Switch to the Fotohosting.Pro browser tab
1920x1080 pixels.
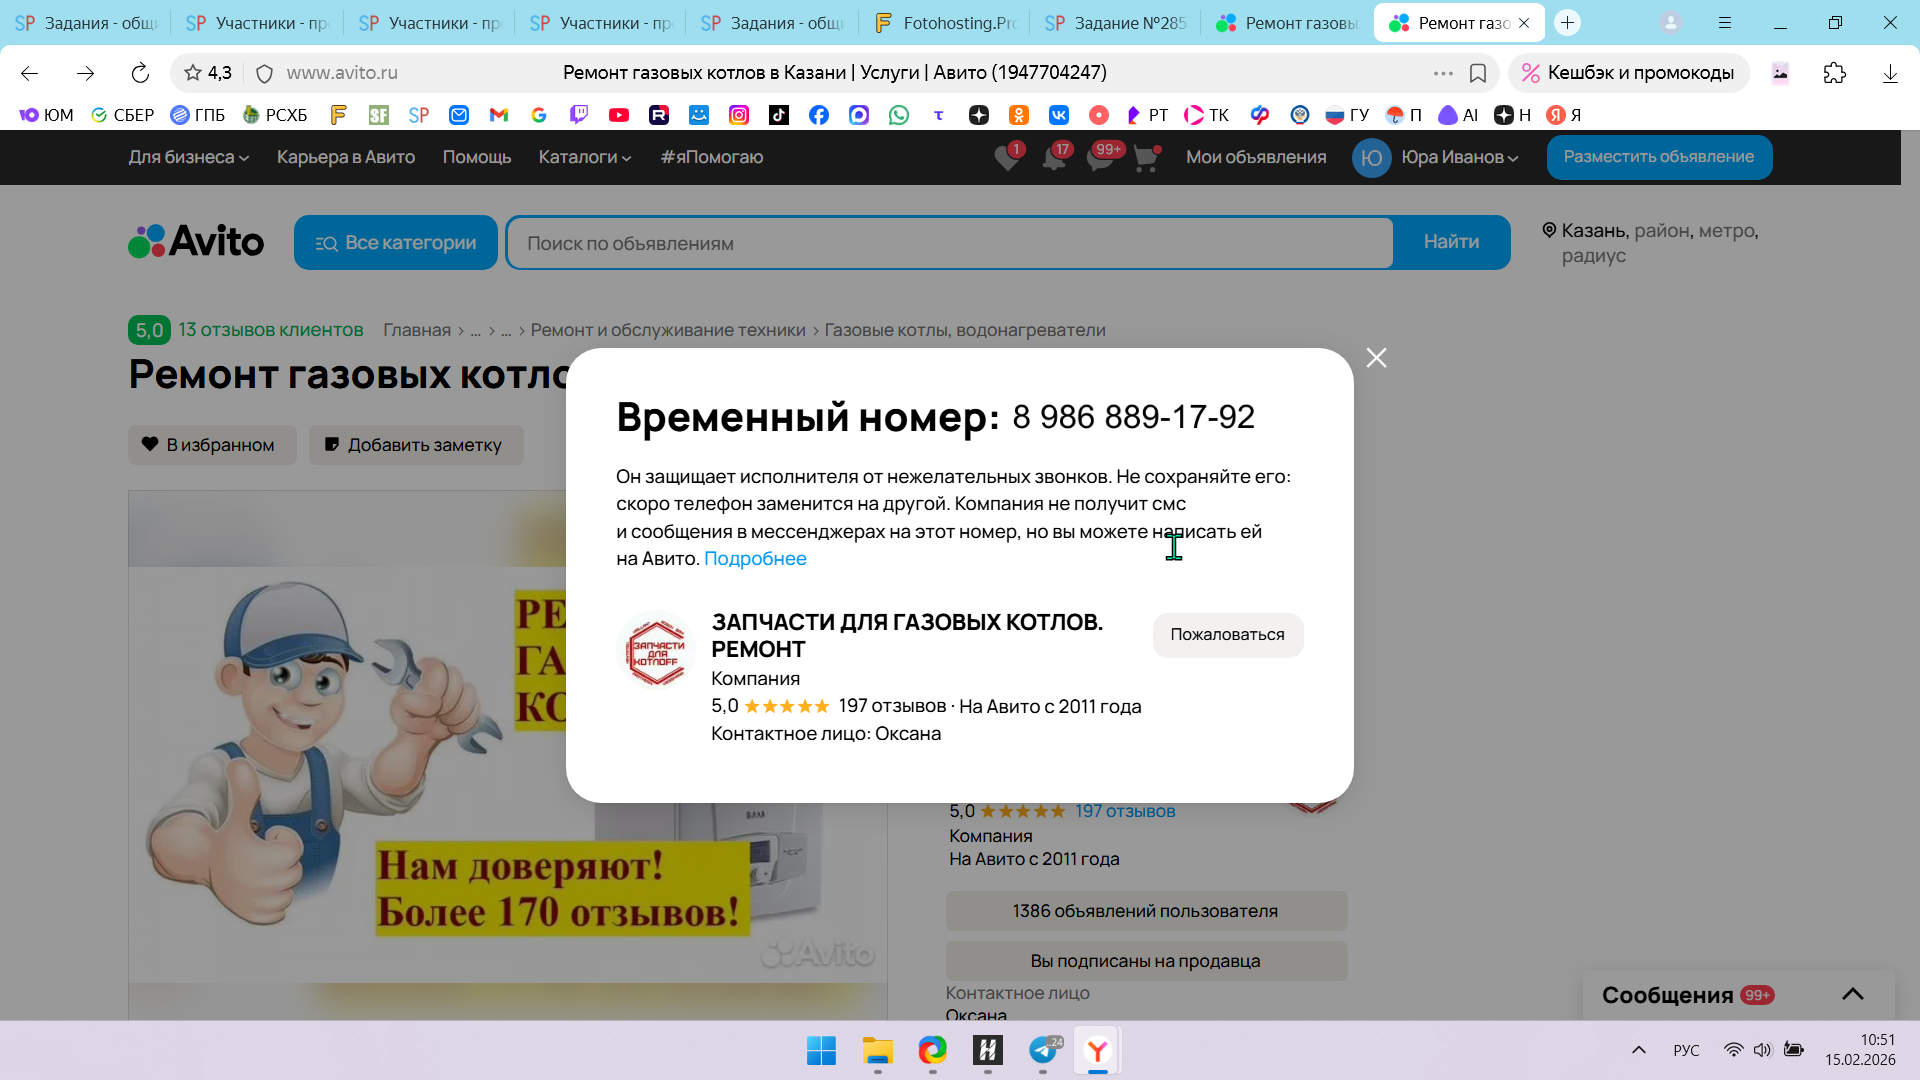click(943, 22)
